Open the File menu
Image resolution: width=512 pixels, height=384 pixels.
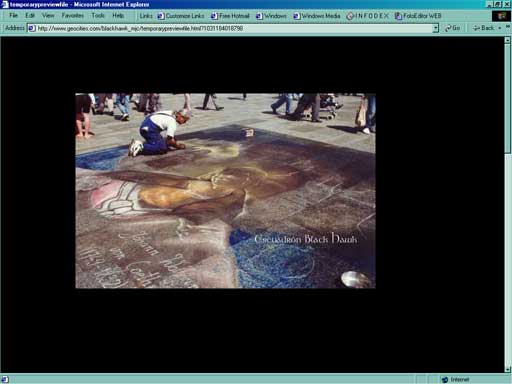click(13, 15)
